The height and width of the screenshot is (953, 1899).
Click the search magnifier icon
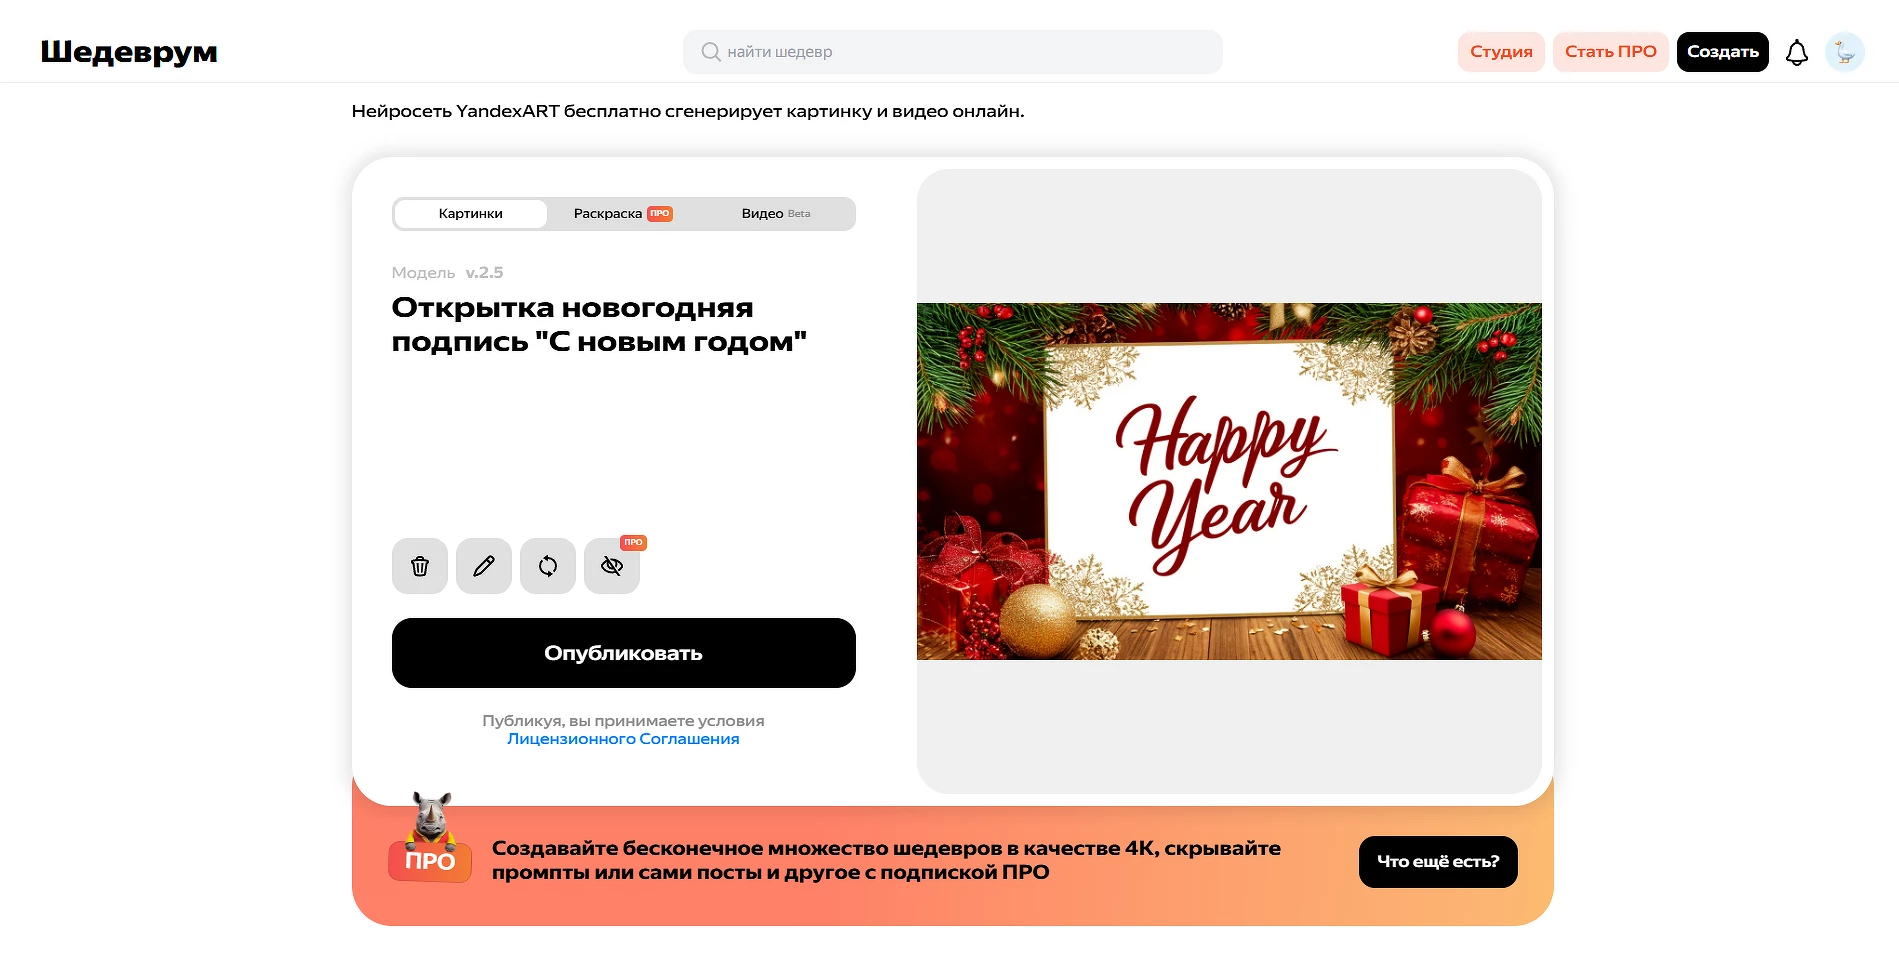pyautogui.click(x=711, y=52)
